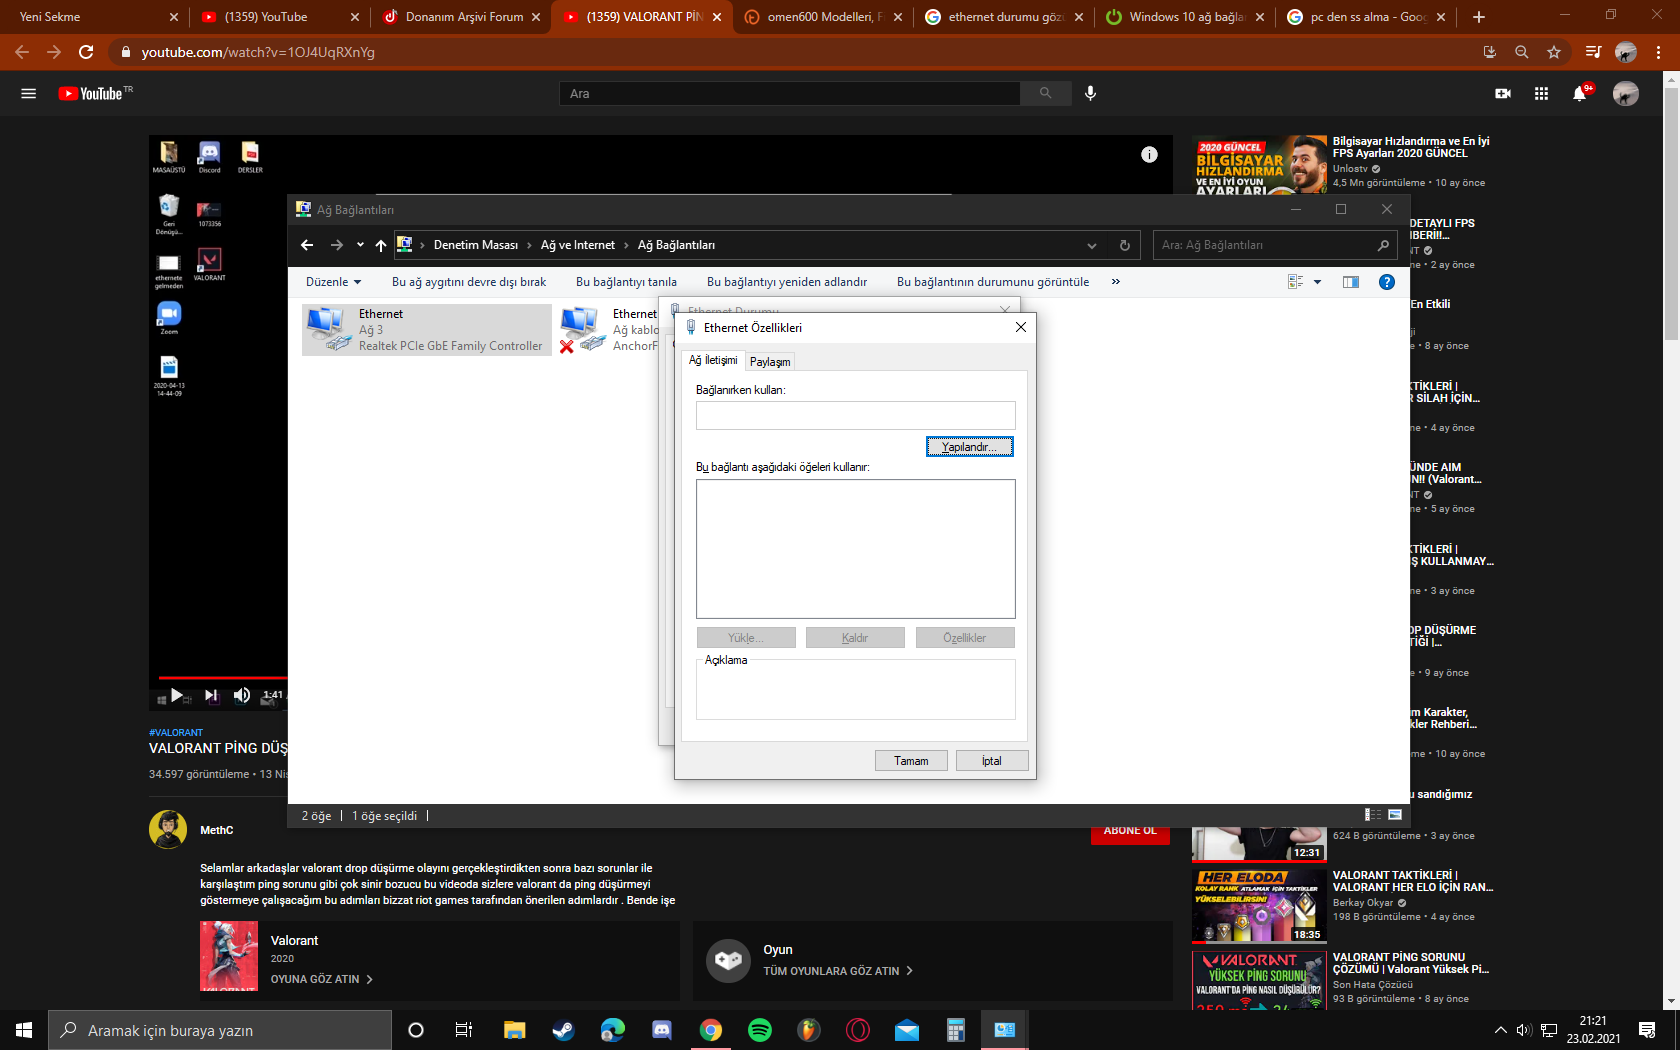1680x1050 pixels.
Task: Open Steam from taskbar
Action: [x=563, y=1030]
